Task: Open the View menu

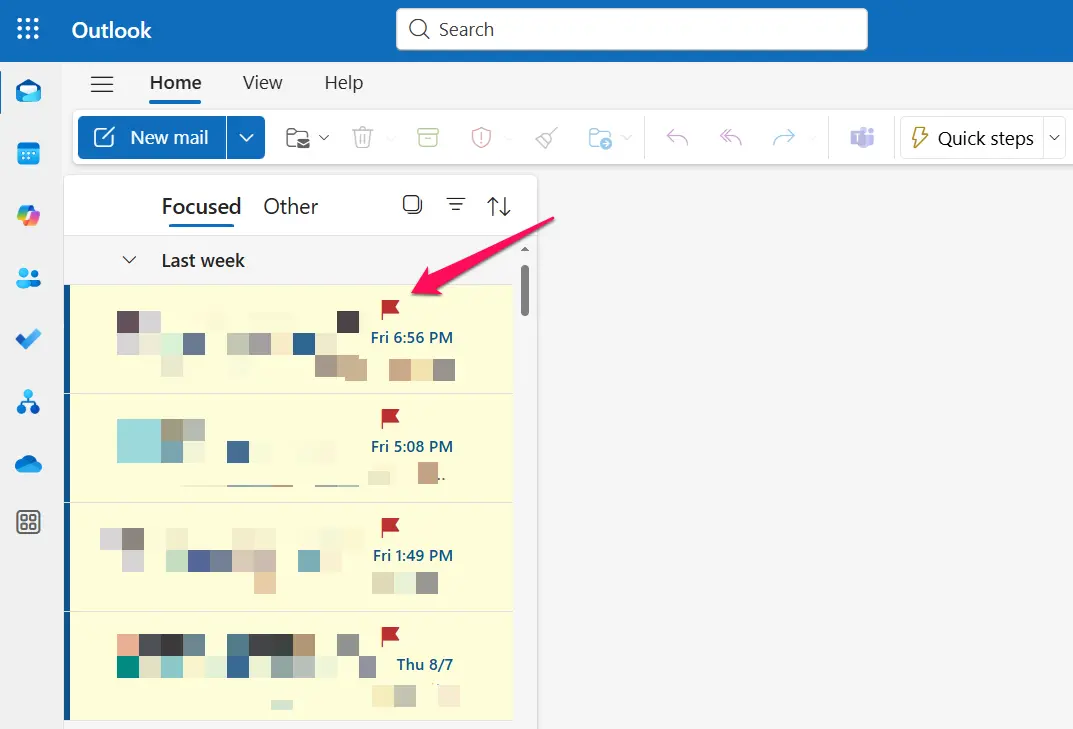Action: 261,83
